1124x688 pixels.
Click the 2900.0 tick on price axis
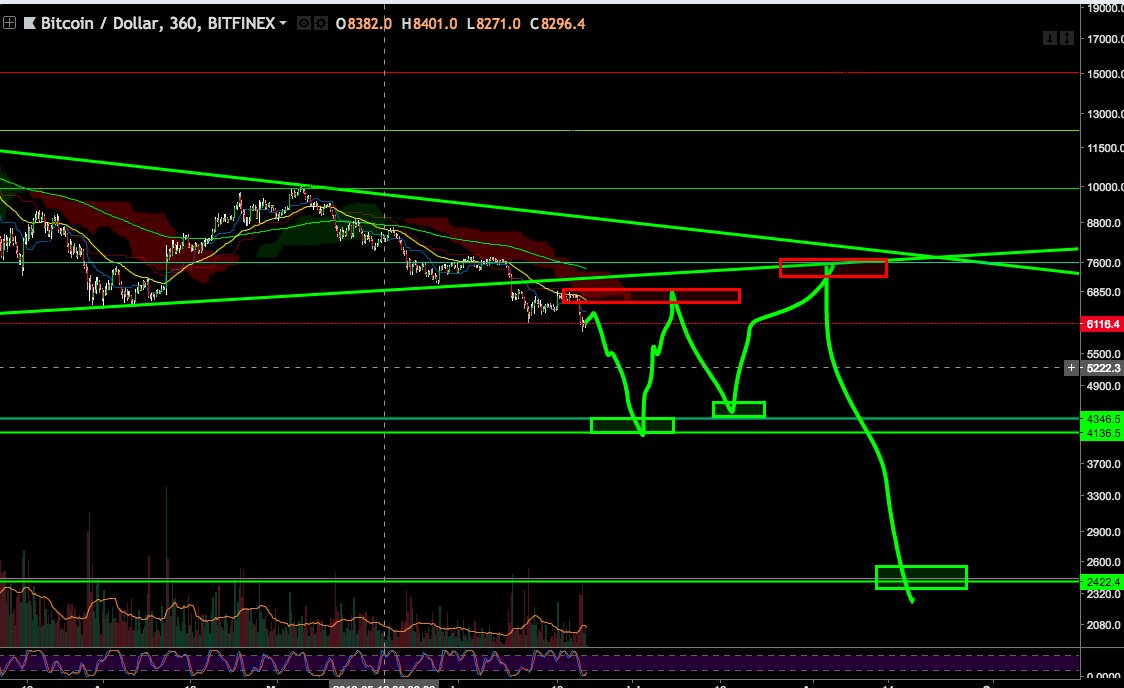[1105, 532]
